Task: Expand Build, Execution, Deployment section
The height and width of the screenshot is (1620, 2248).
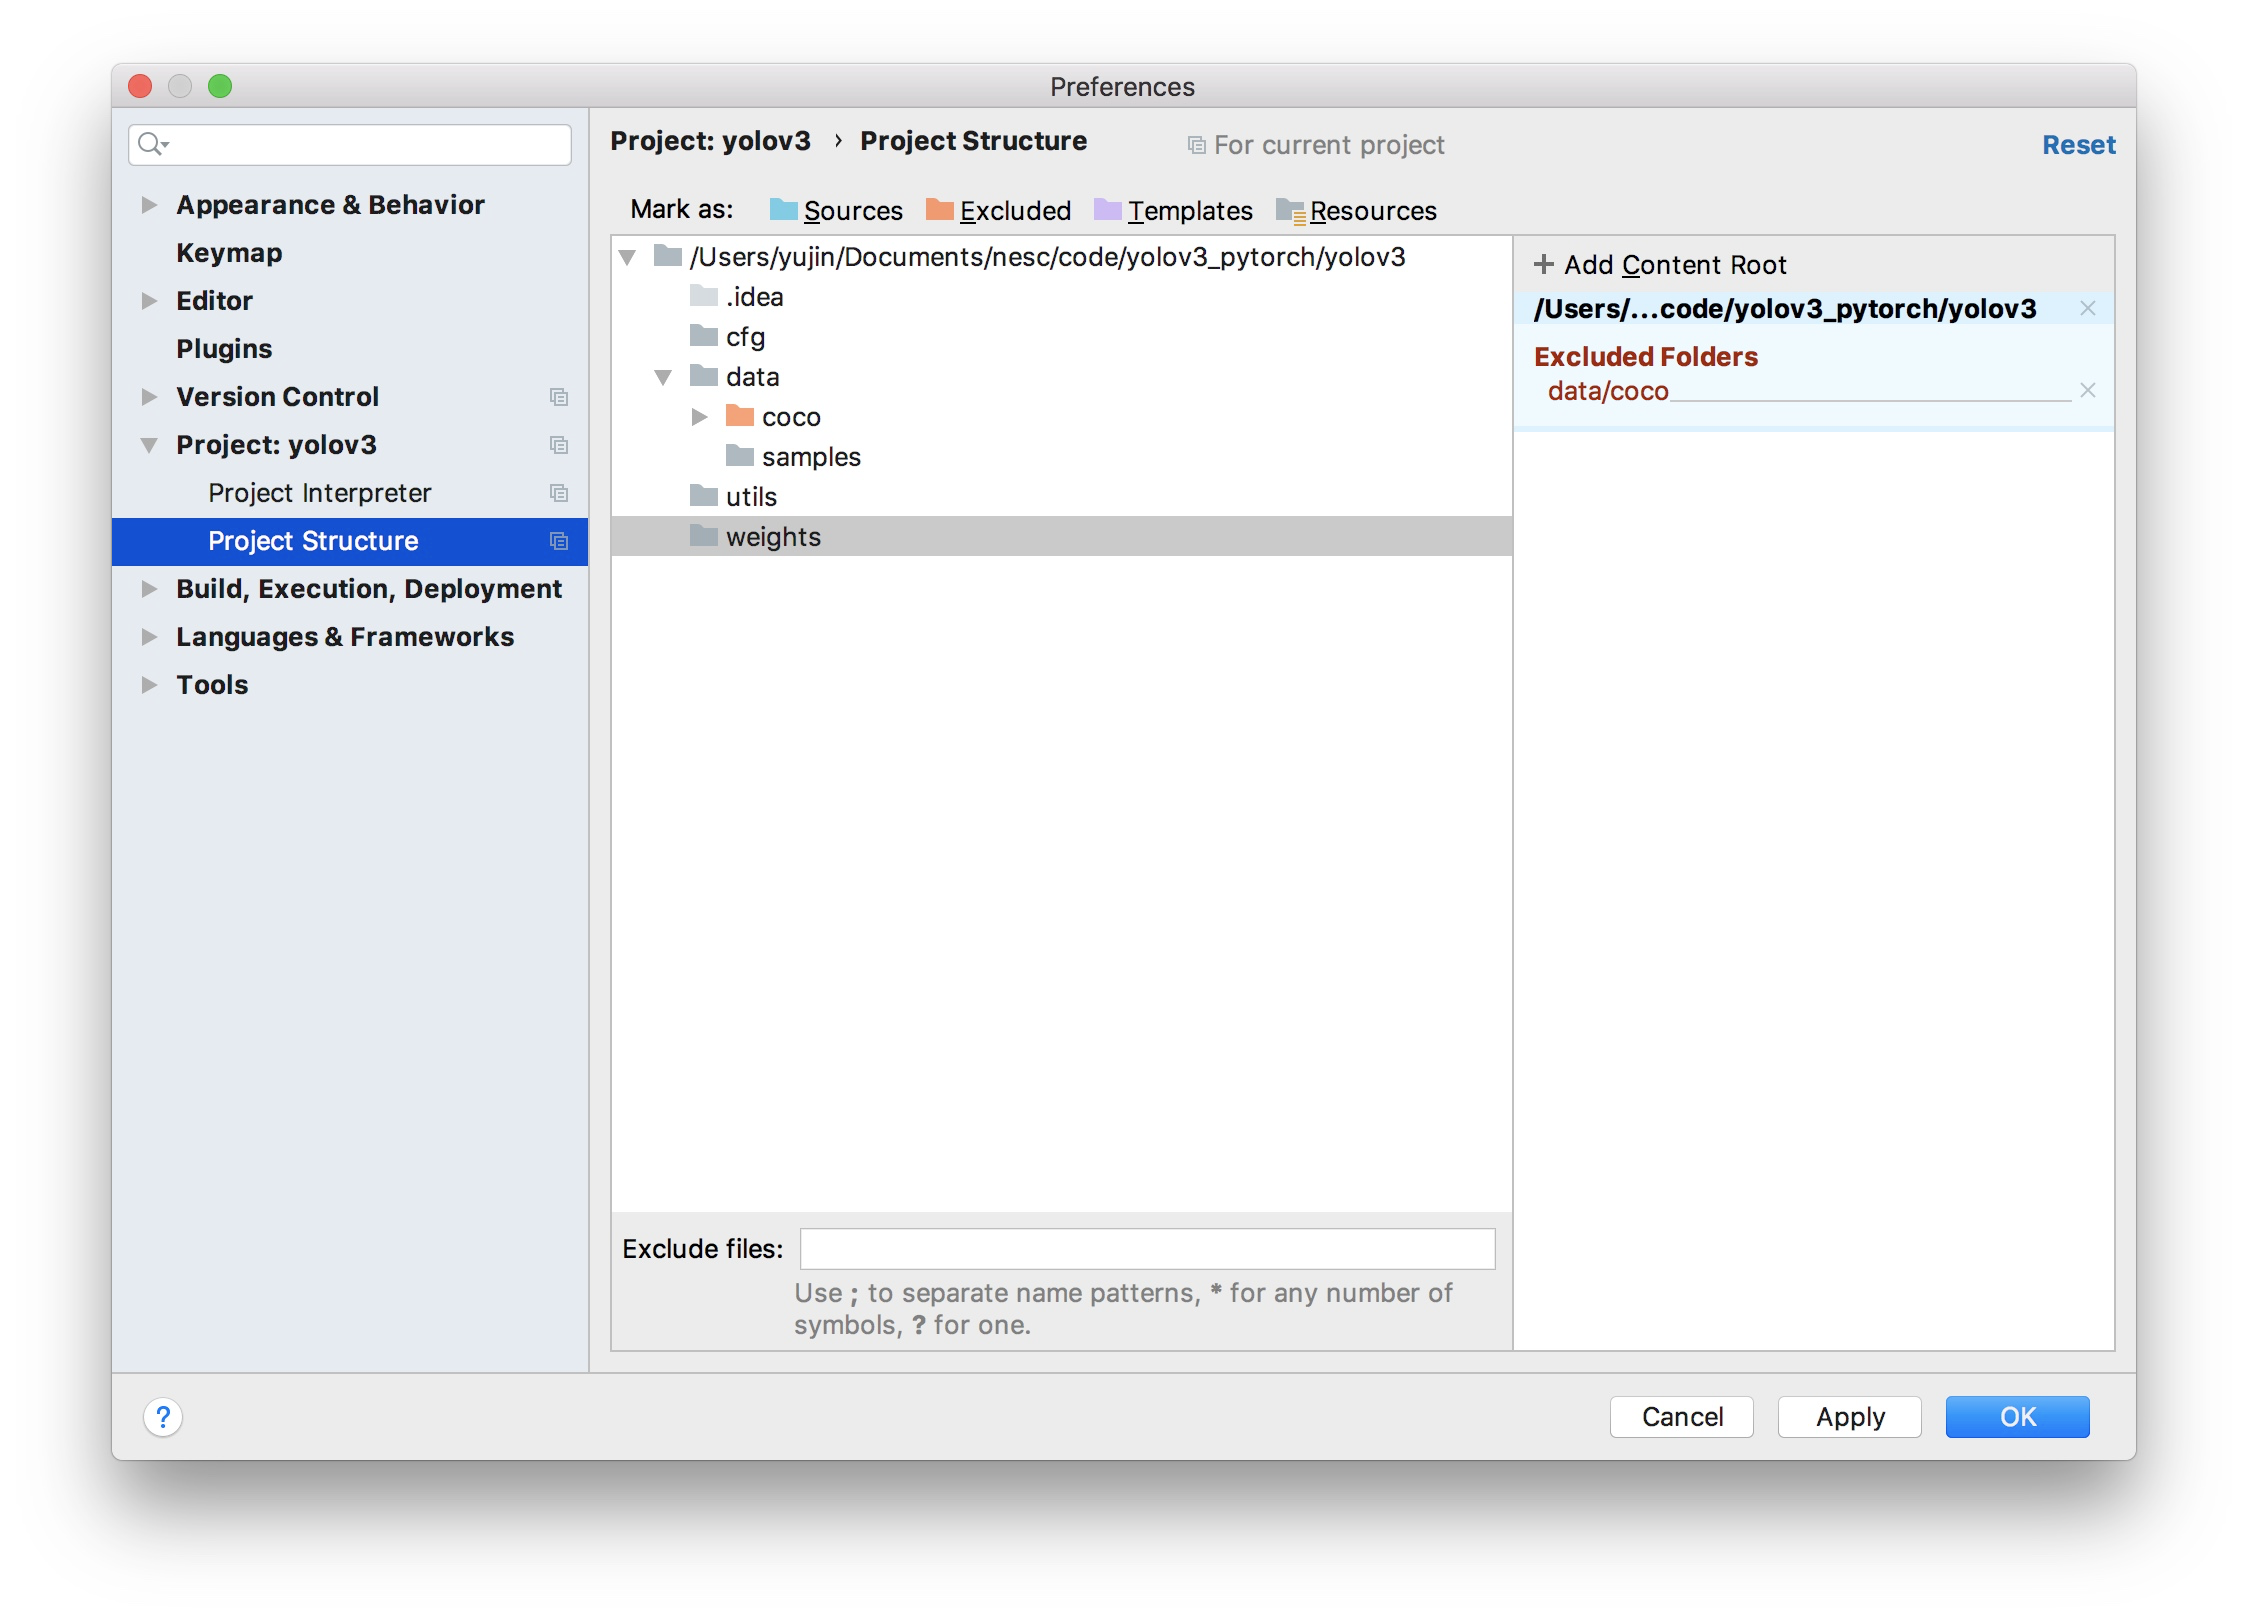Action: point(149,589)
